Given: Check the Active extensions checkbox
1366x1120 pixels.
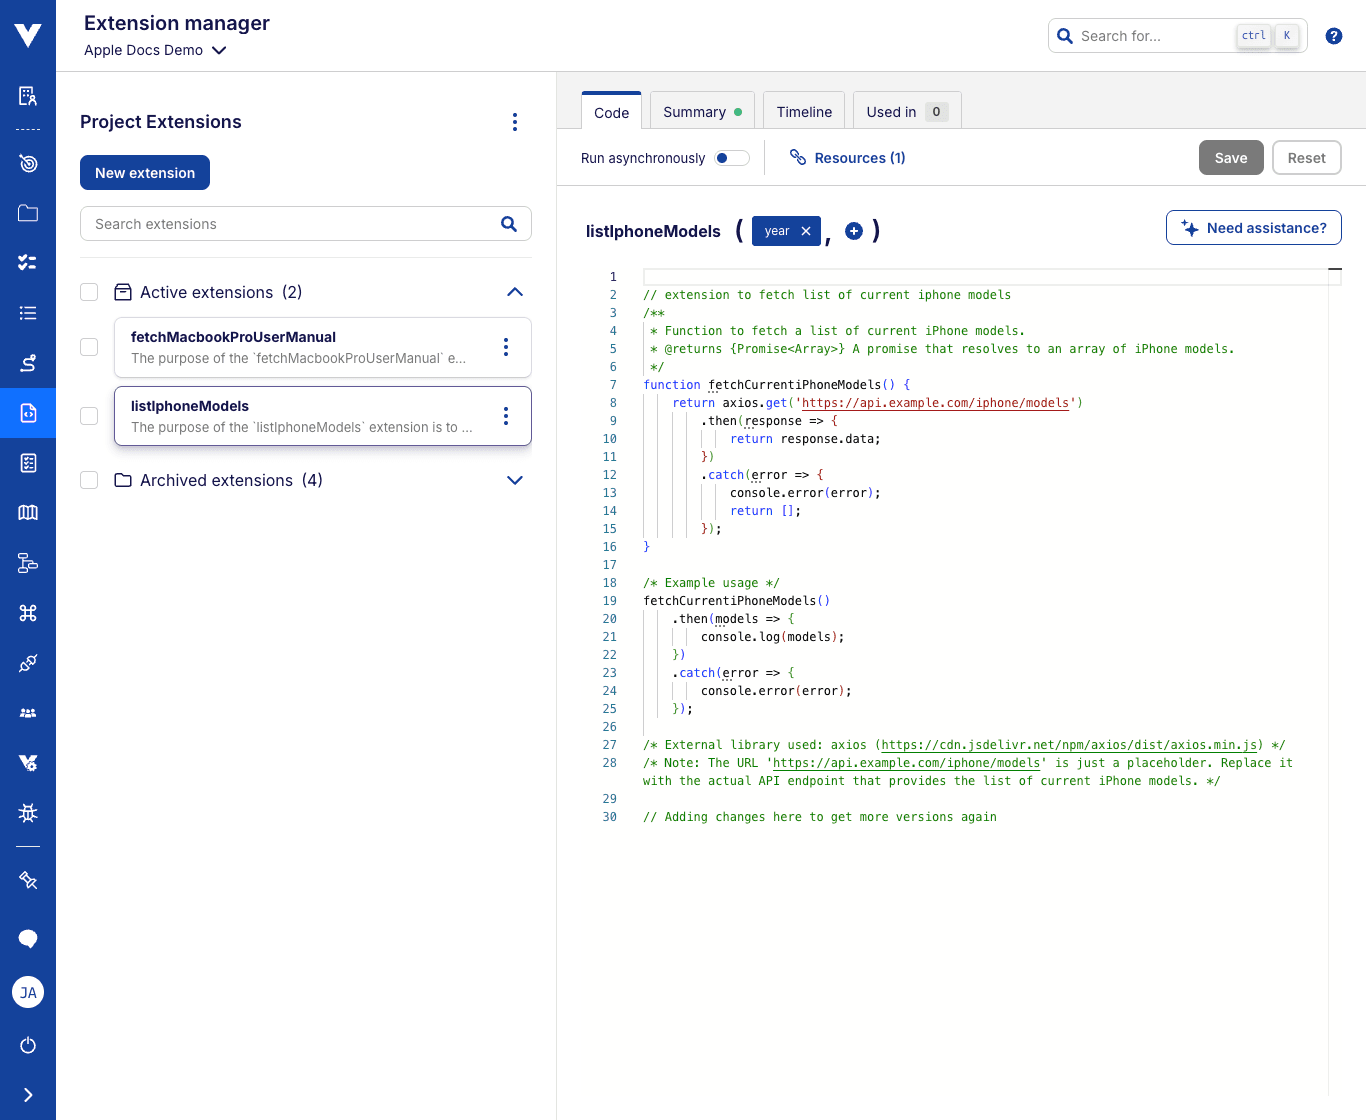Looking at the screenshot, I should click(x=89, y=292).
